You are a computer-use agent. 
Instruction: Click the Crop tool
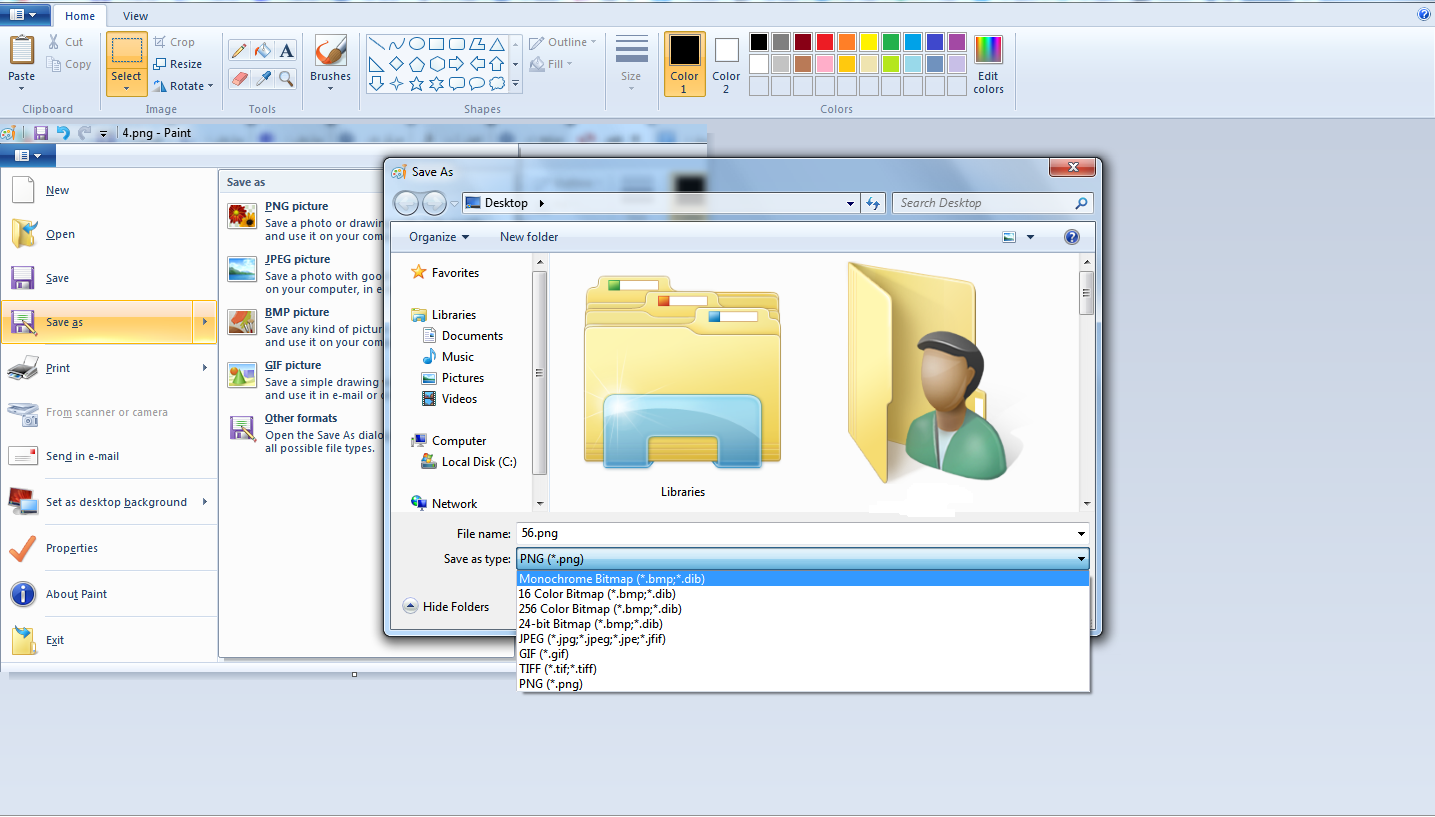(x=174, y=42)
